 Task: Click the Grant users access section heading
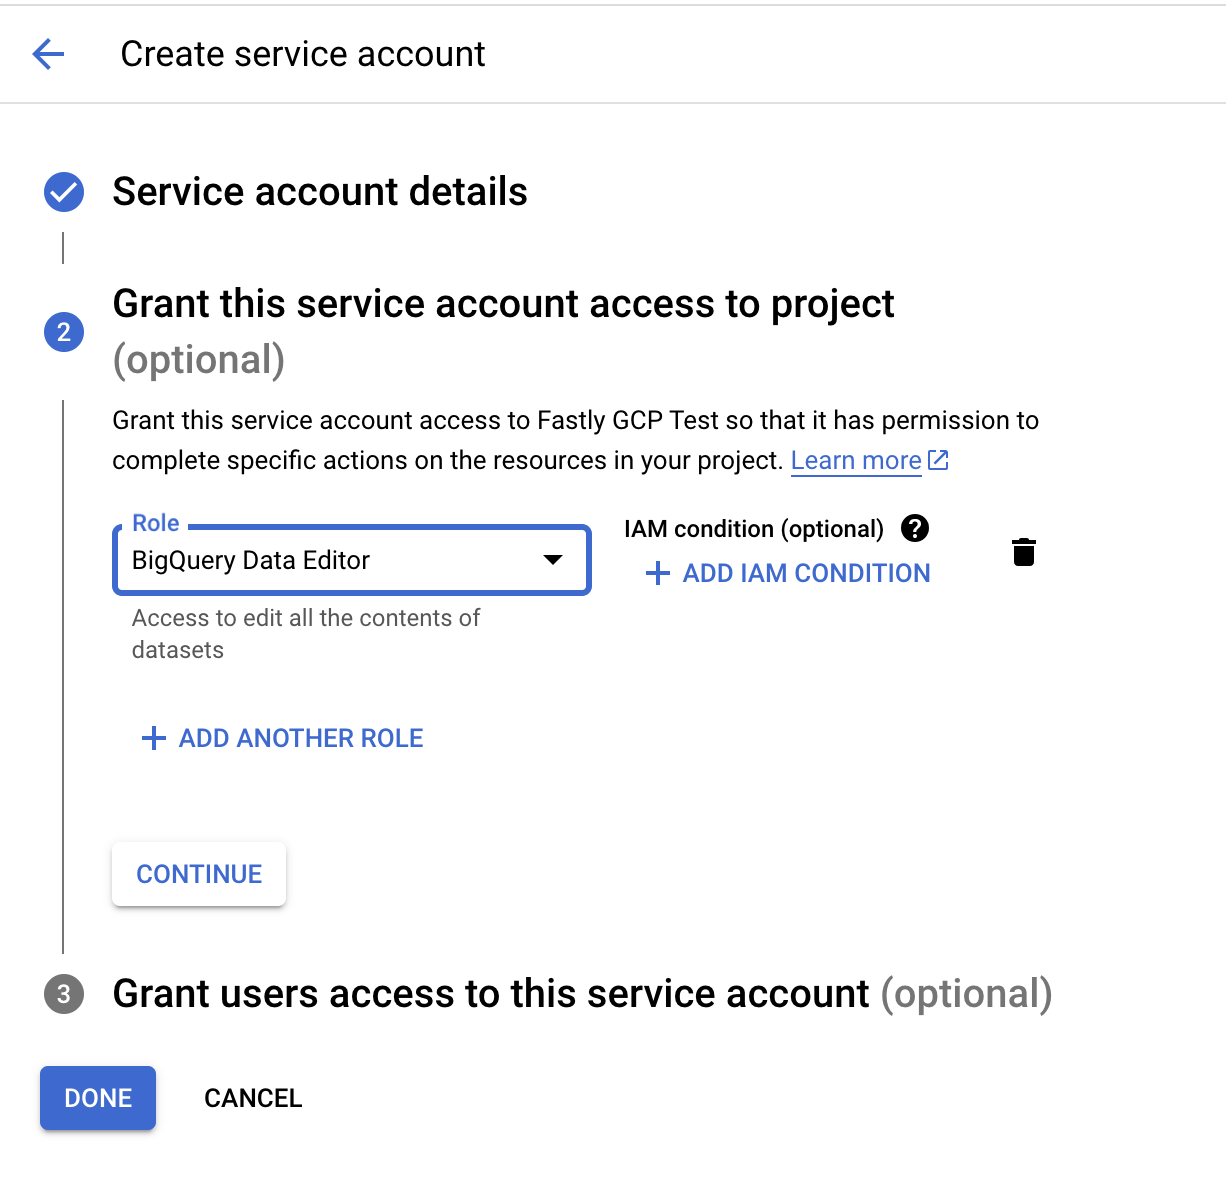491,993
